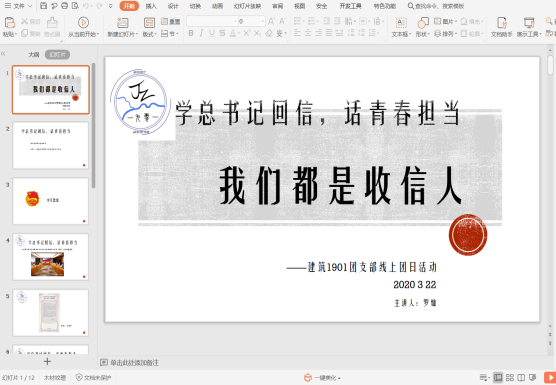Open the font name dropdown
This screenshot has height=385, width=556.
(235, 22)
